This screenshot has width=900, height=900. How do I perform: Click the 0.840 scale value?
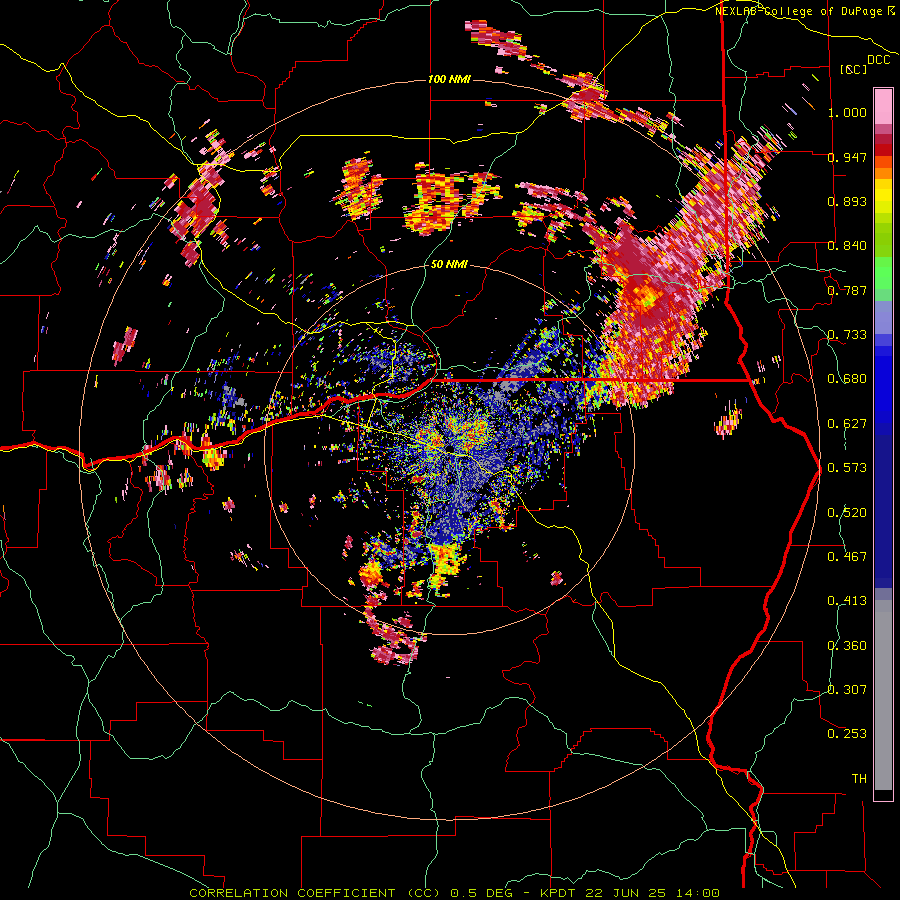[x=847, y=246]
